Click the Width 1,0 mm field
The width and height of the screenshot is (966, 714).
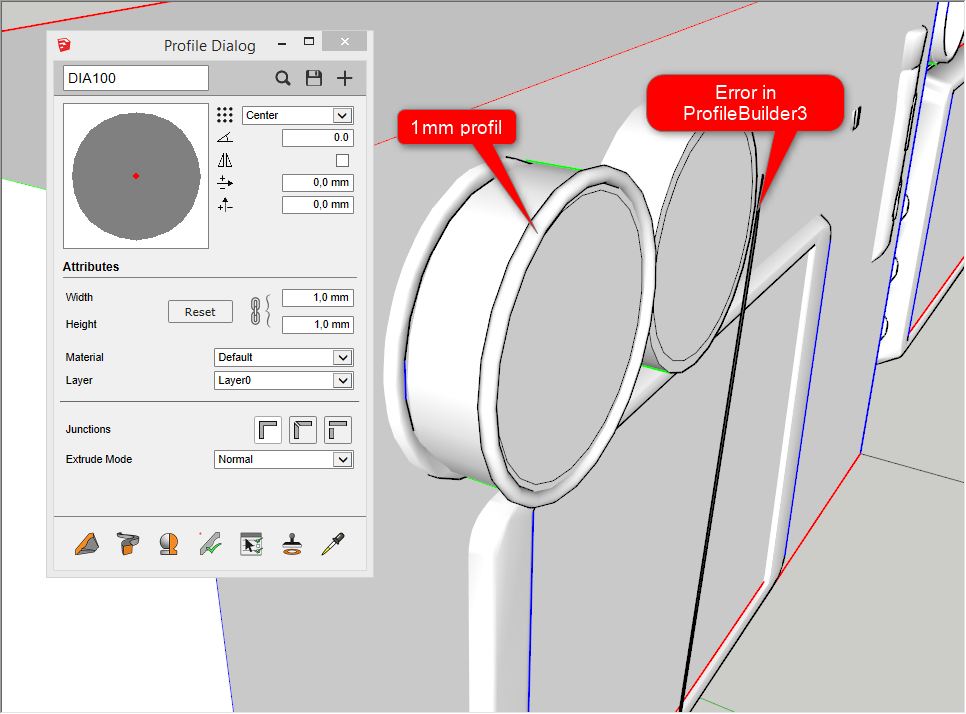click(318, 298)
